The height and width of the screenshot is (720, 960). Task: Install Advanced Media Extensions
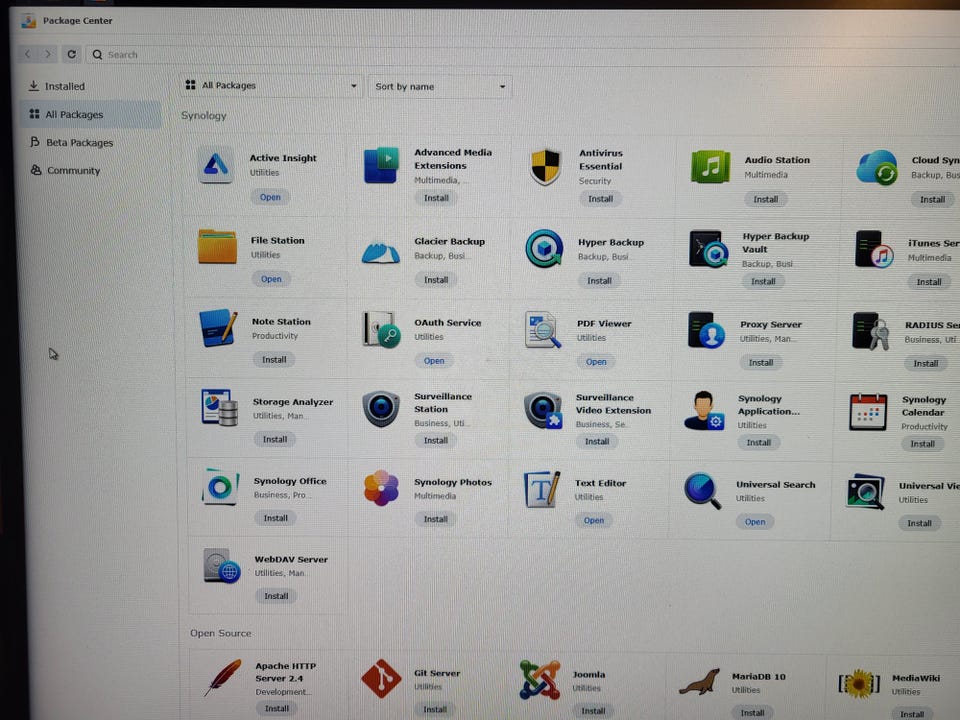click(x=436, y=198)
